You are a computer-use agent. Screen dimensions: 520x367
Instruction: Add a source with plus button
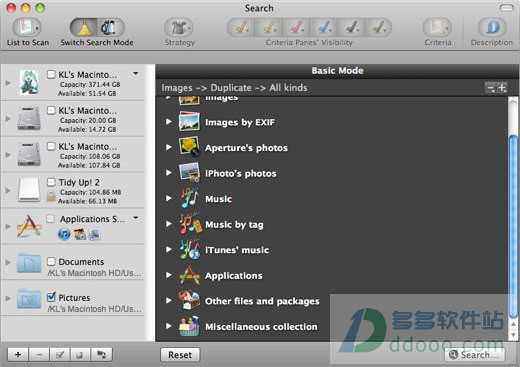(18, 354)
